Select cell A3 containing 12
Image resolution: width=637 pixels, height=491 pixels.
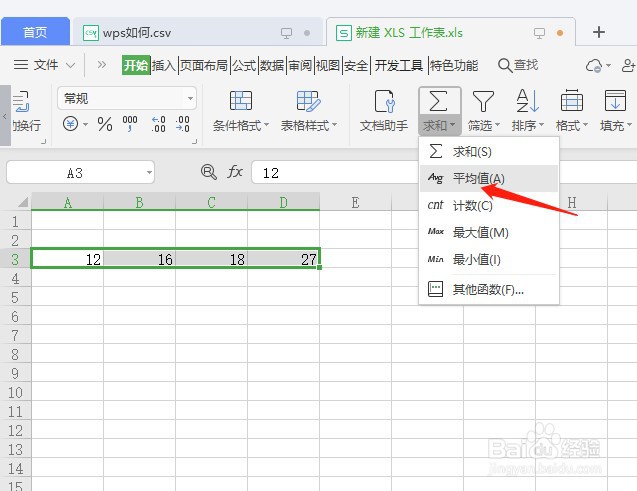67,259
